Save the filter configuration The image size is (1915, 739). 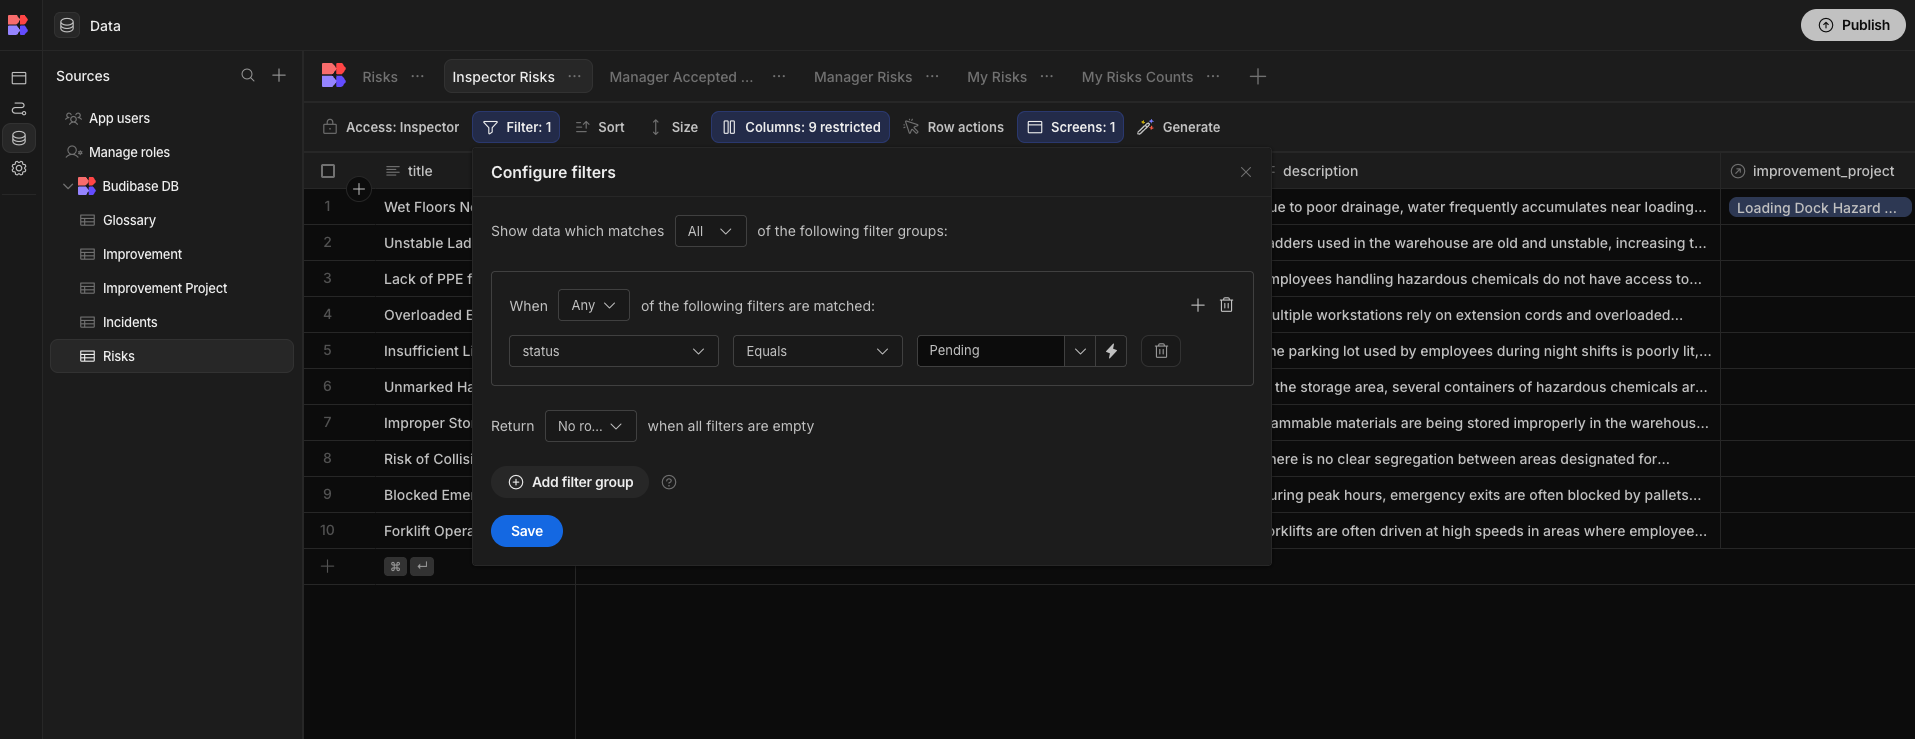[x=527, y=531]
